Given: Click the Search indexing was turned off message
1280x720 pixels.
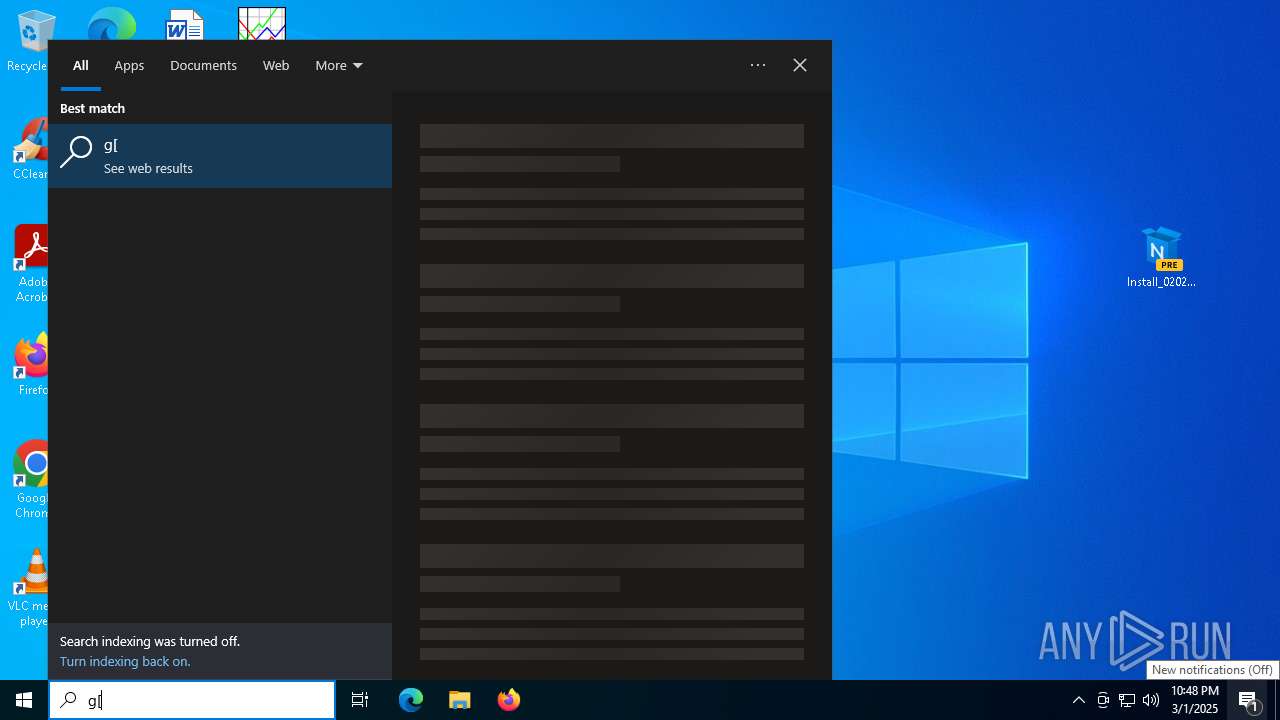Looking at the screenshot, I should pos(150,642).
